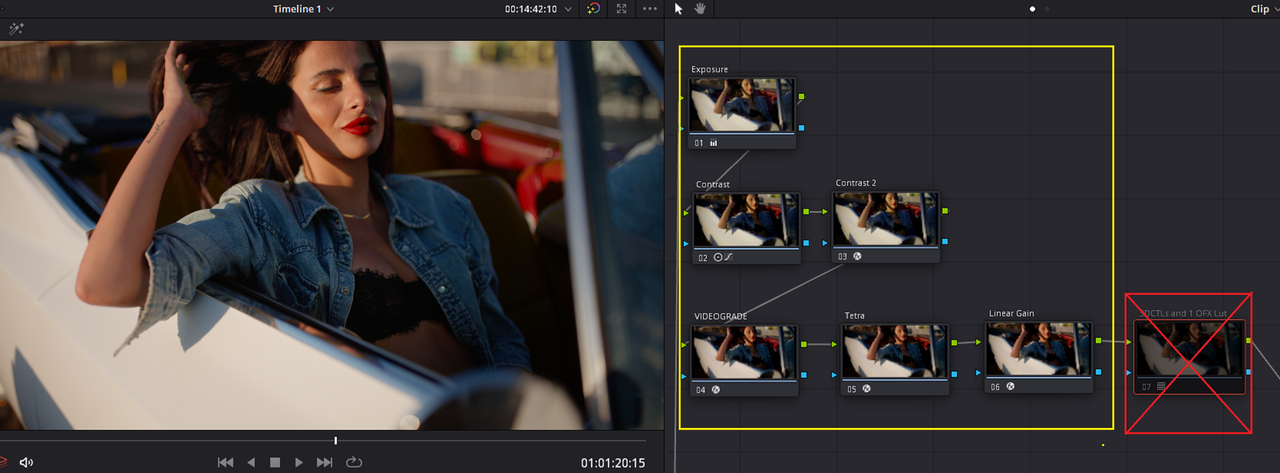Stop playback
The height and width of the screenshot is (473, 1280).
(x=275, y=462)
